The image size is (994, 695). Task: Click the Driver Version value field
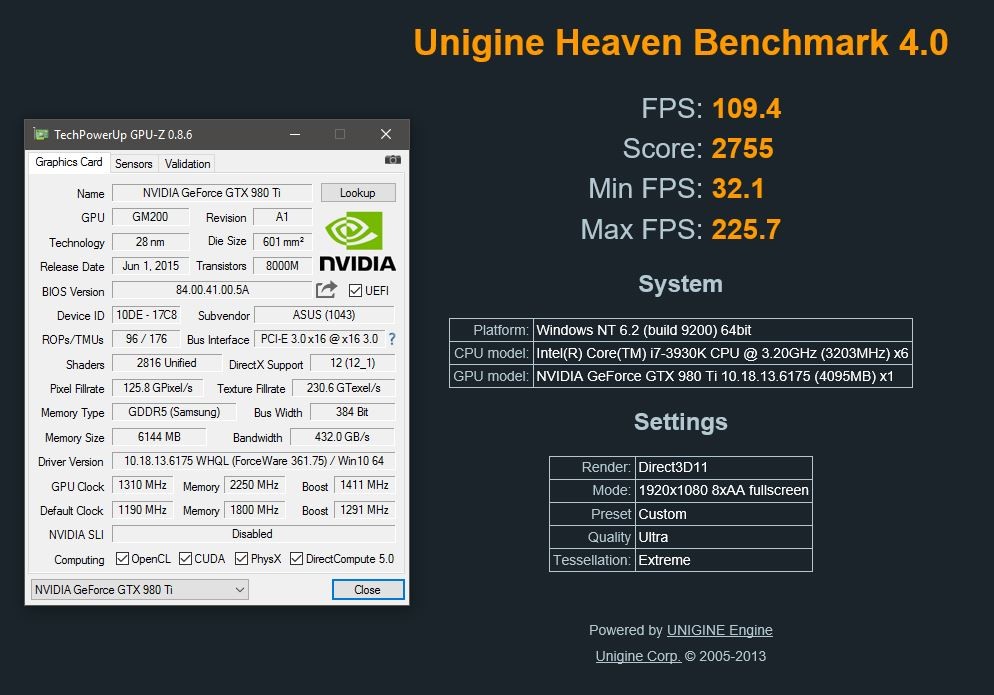click(x=254, y=461)
